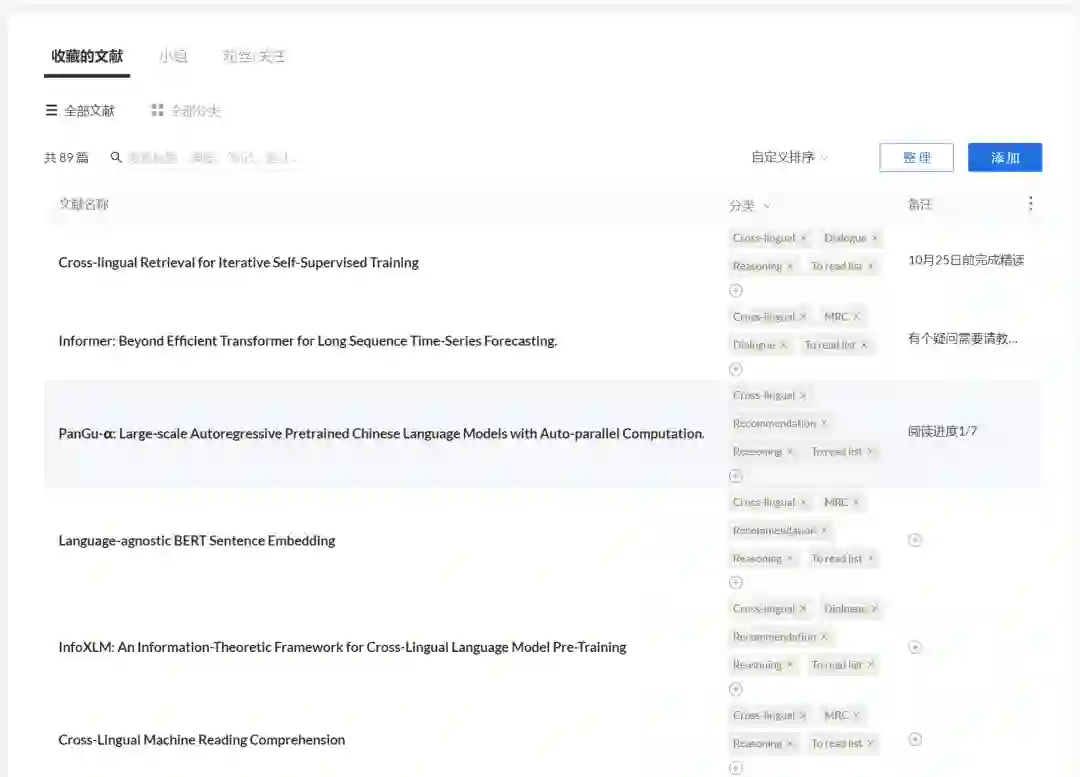Remove MRC tag from Language-agnostic BERT paper

[857, 503]
